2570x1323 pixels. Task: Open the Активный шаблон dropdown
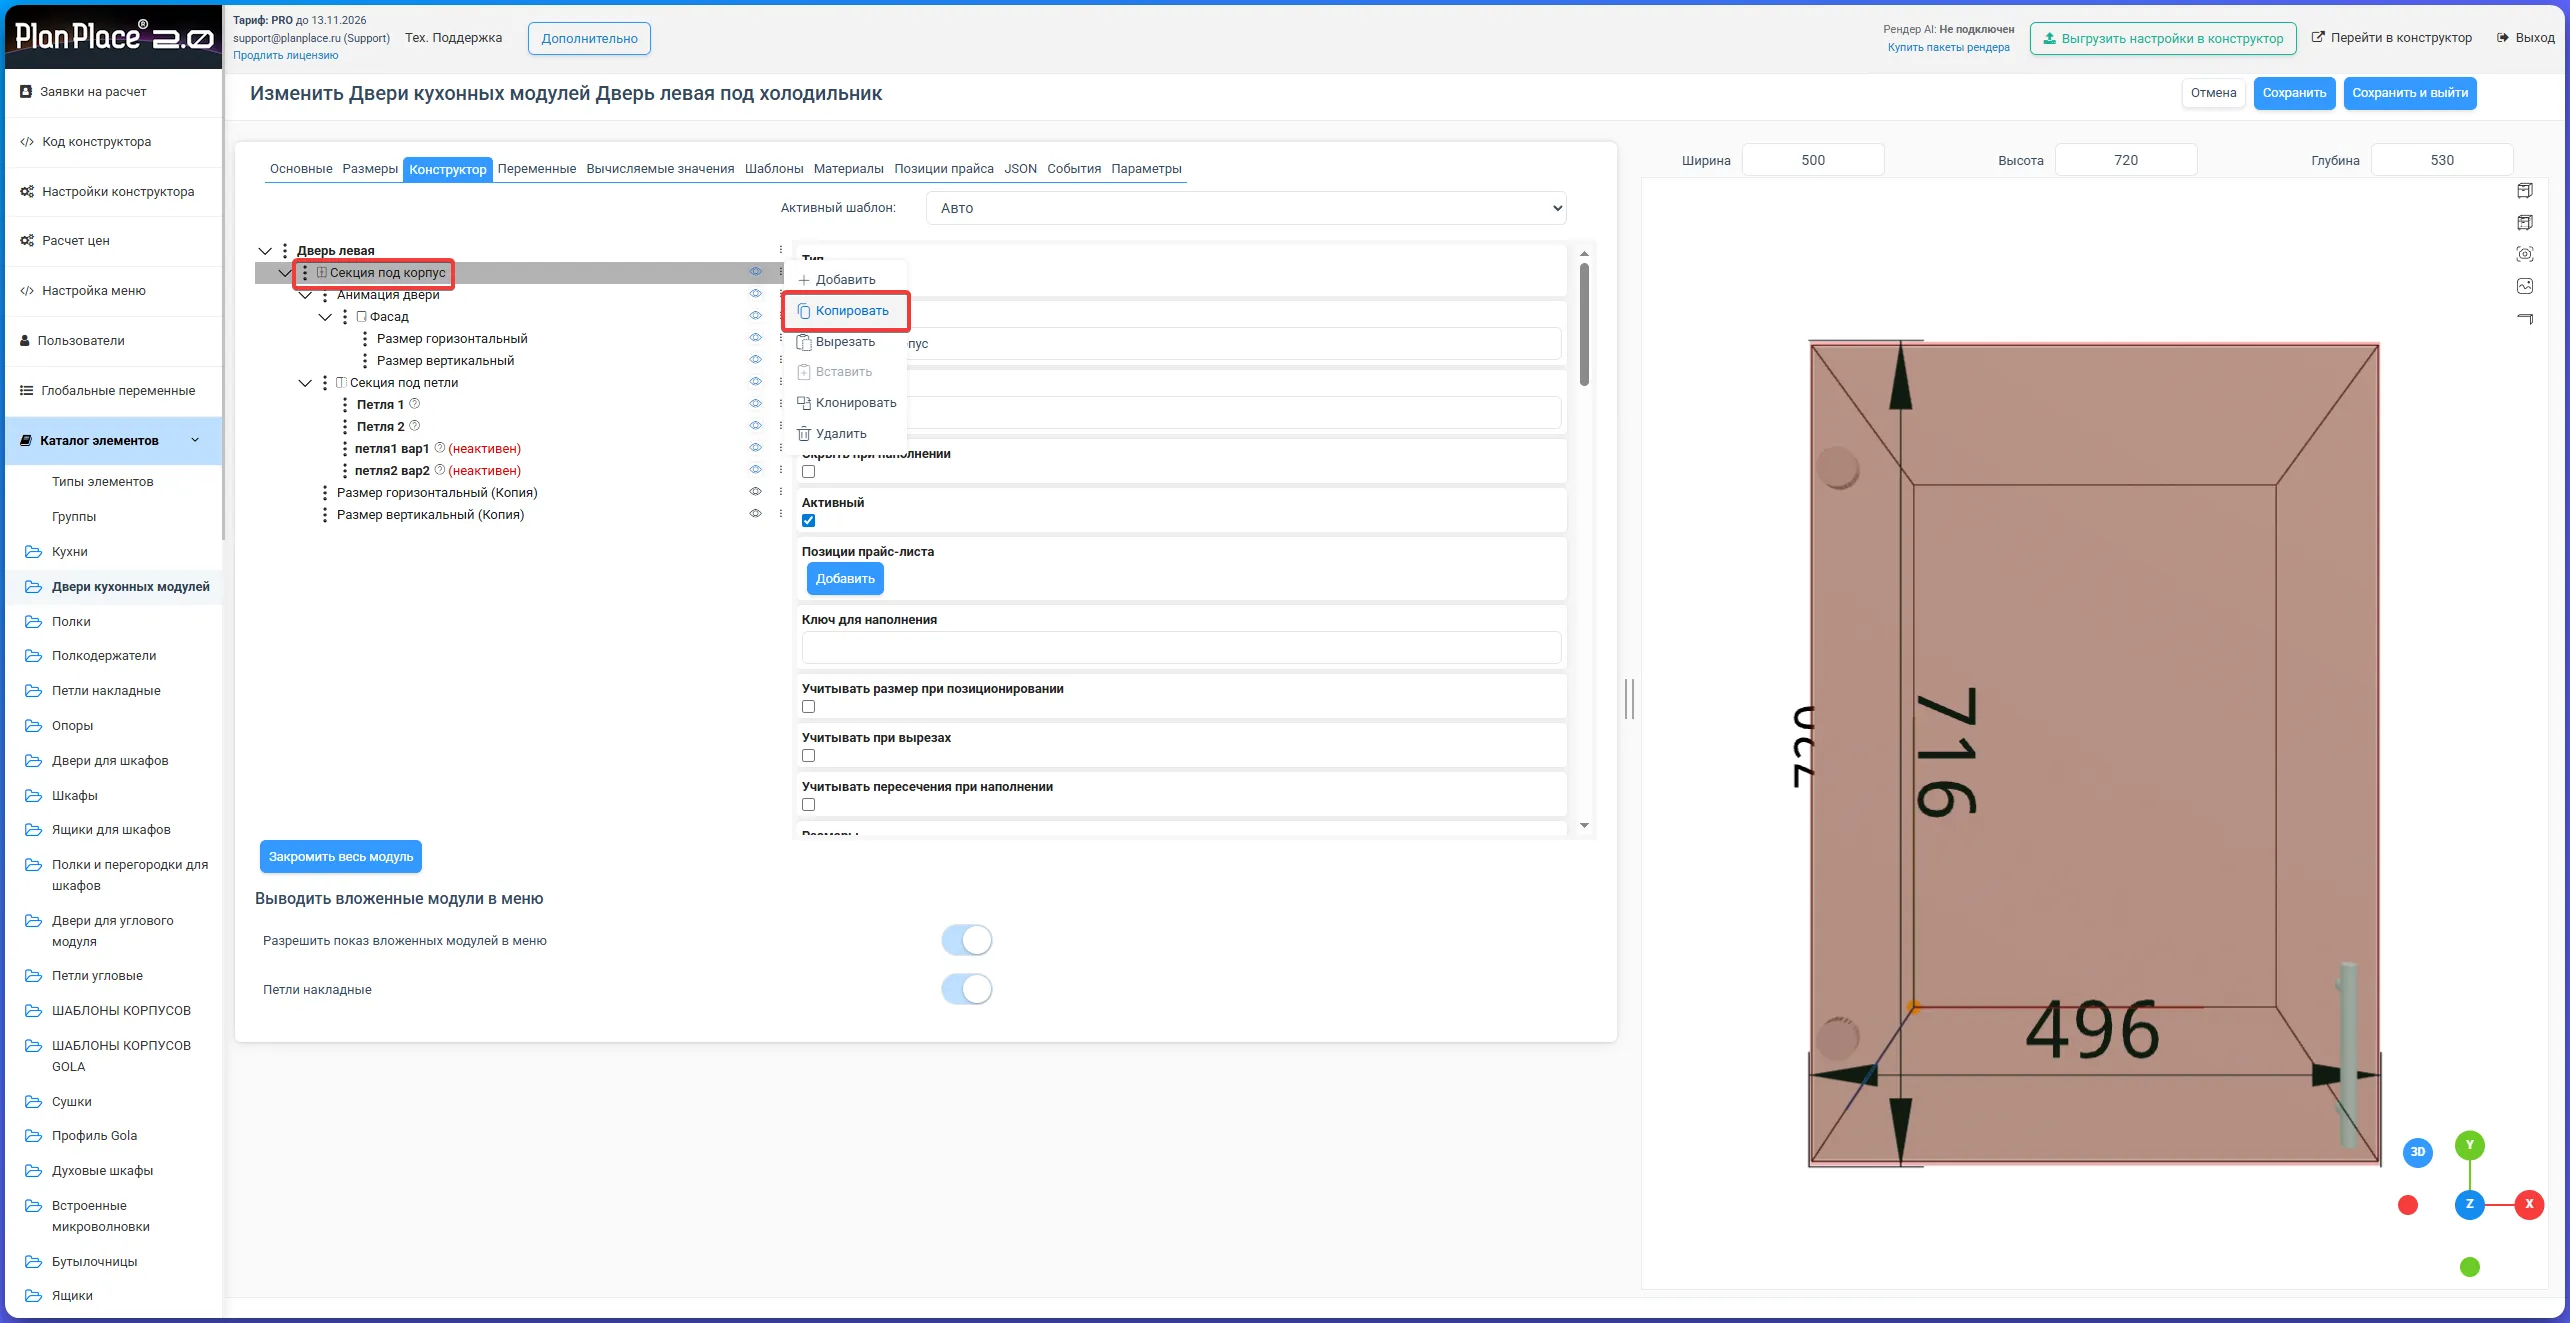tap(1246, 208)
